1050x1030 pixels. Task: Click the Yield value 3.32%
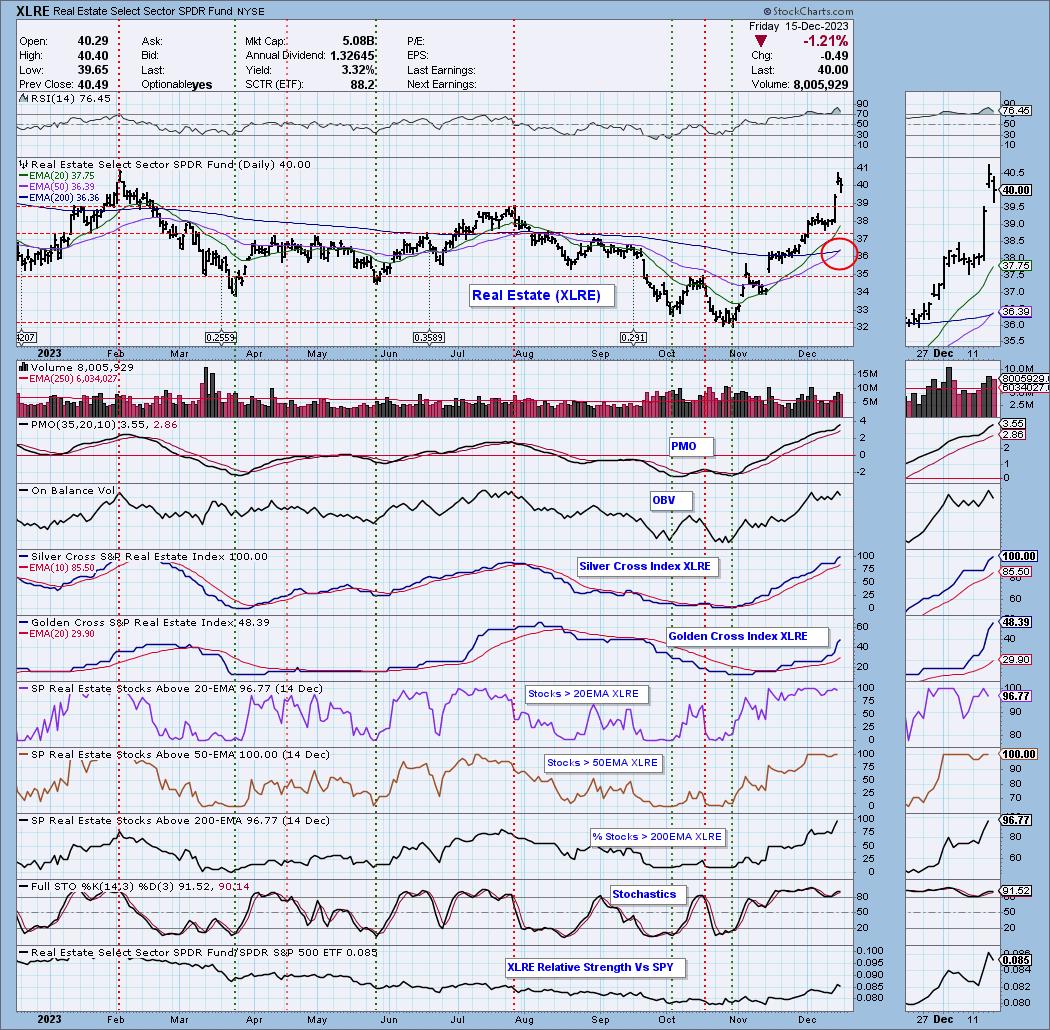[x=358, y=70]
